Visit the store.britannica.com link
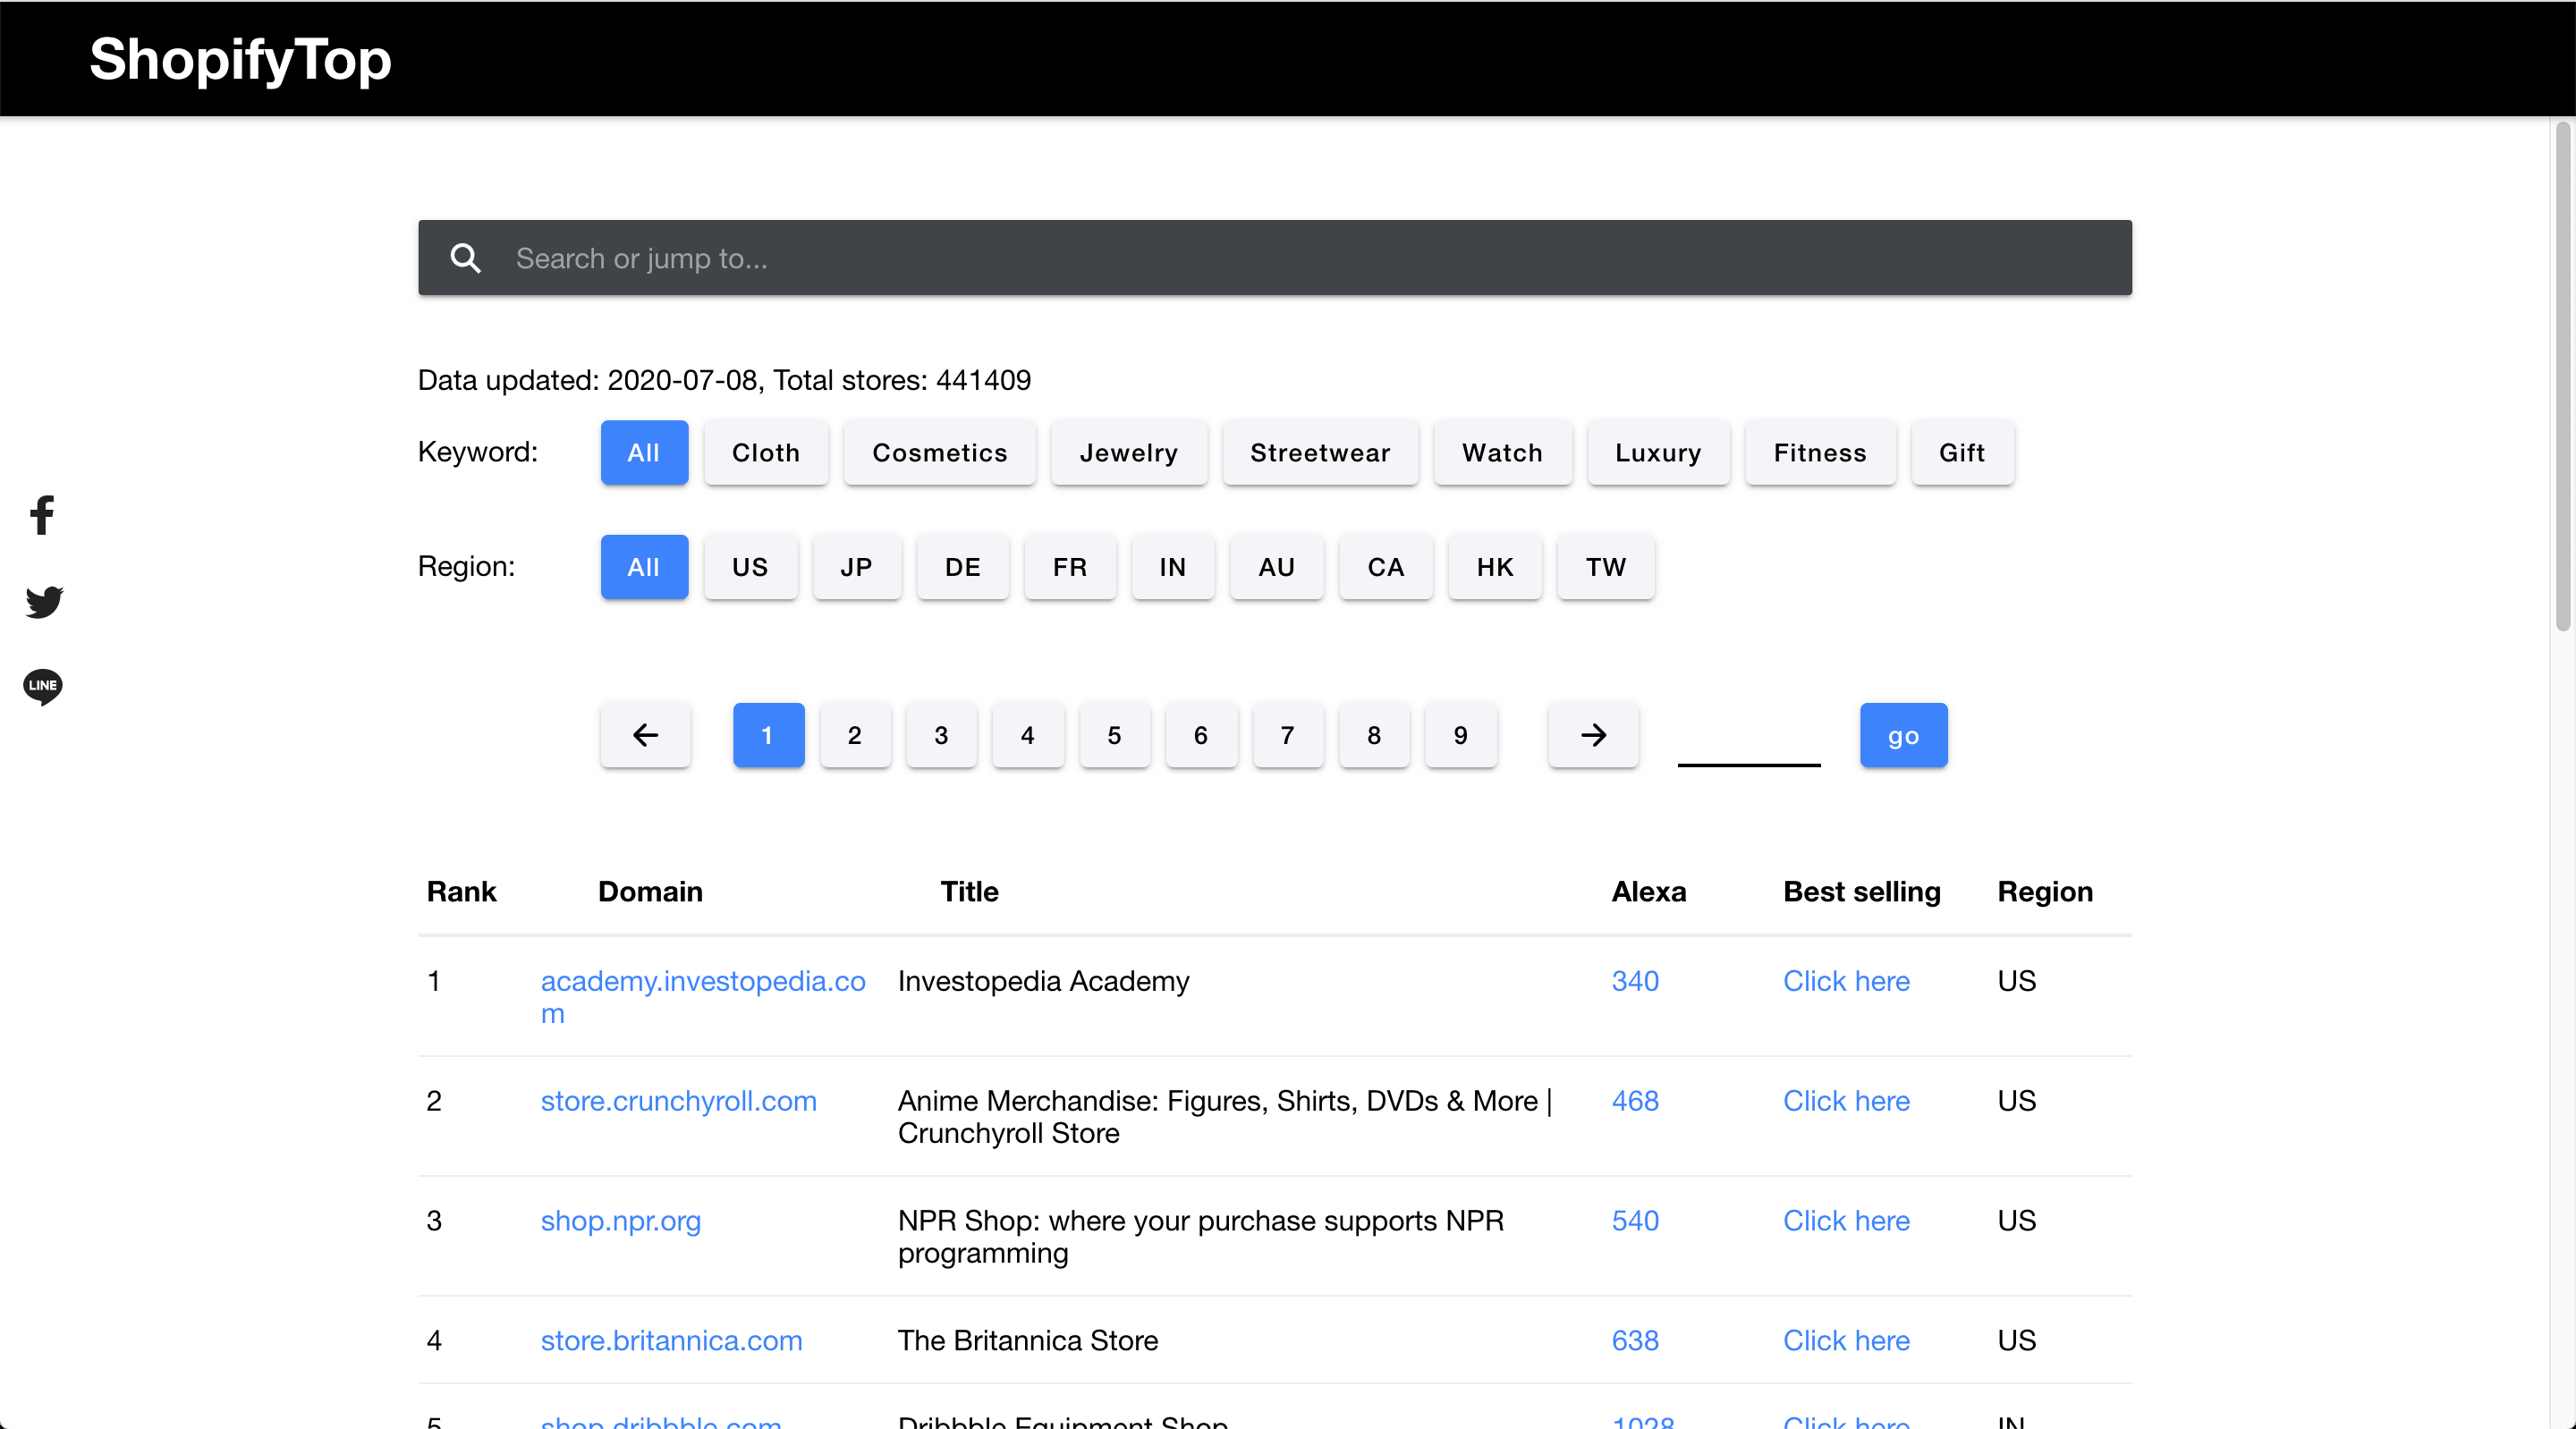The width and height of the screenshot is (2576, 1429). pos(671,1340)
